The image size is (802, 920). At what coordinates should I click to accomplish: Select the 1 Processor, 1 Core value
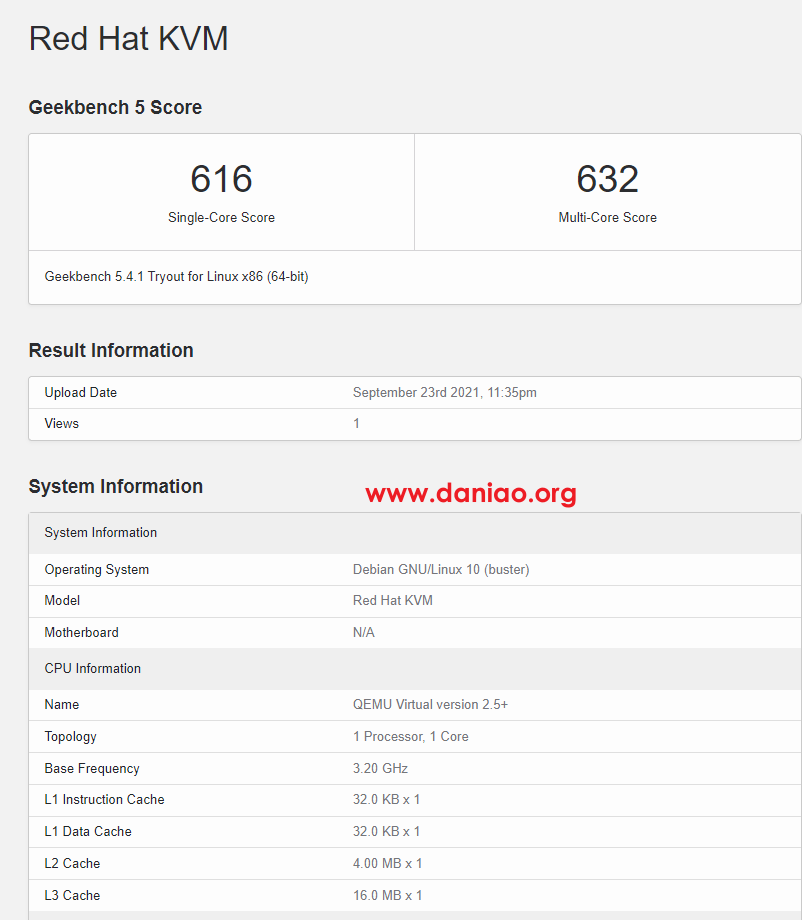(x=411, y=737)
